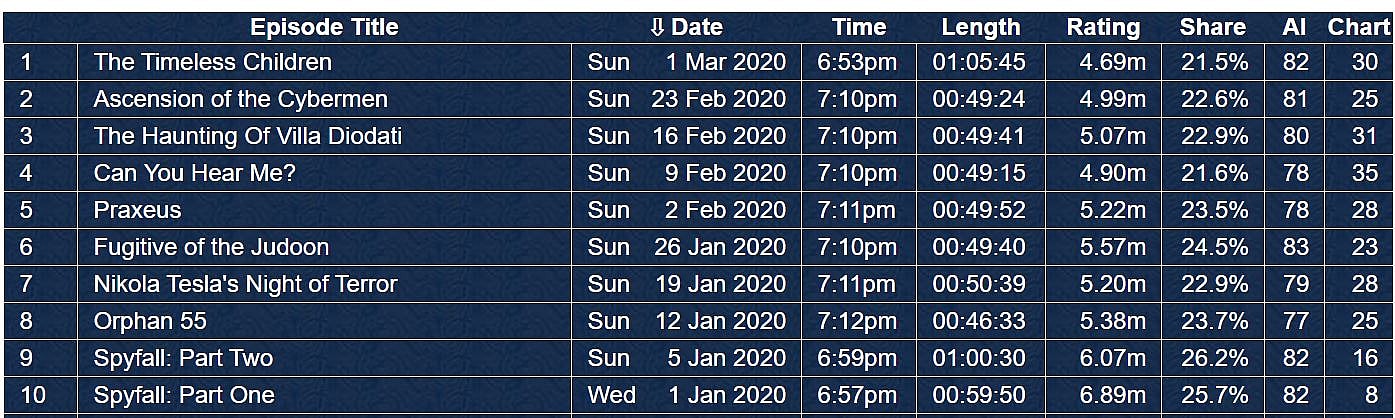Click the 6.89m rating cell
Image resolution: width=1395 pixels, height=418 pixels.
pyautogui.click(x=1112, y=395)
